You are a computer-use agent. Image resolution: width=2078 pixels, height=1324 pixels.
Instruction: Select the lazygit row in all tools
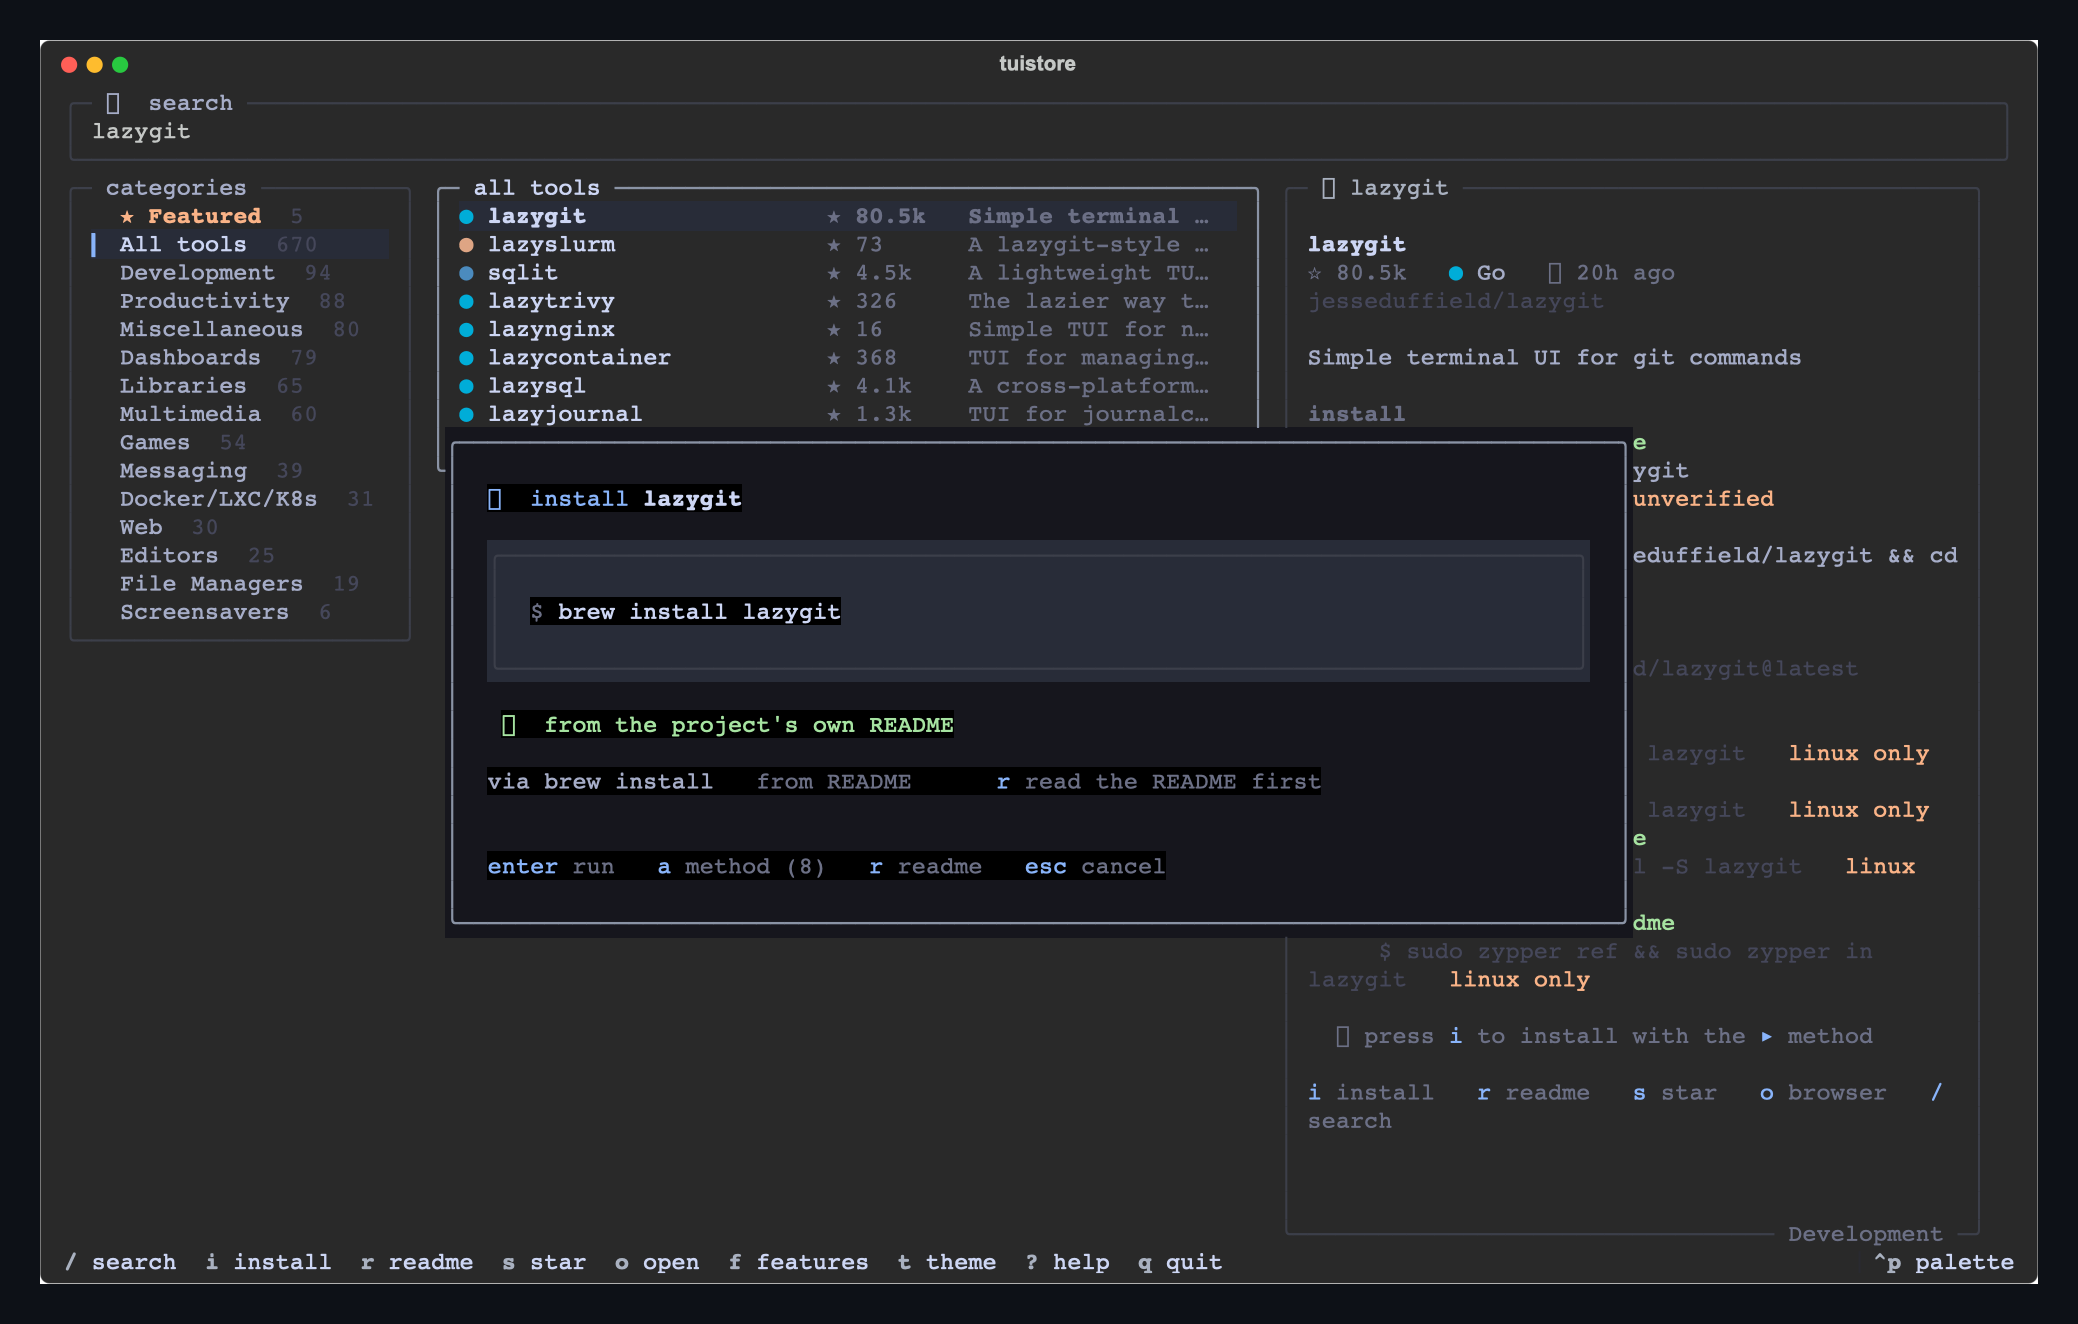tap(847, 216)
